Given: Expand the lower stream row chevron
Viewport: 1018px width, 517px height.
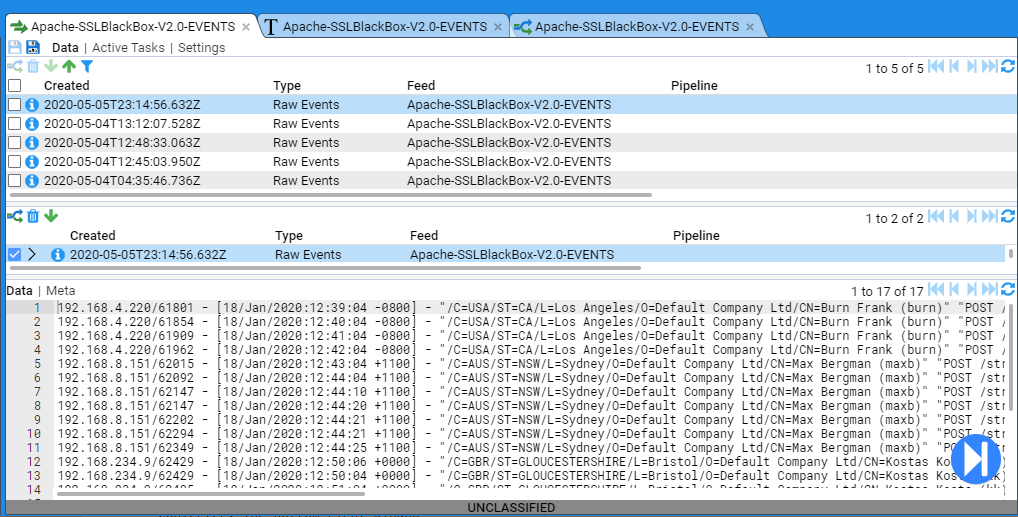Looking at the screenshot, I should [x=32, y=255].
